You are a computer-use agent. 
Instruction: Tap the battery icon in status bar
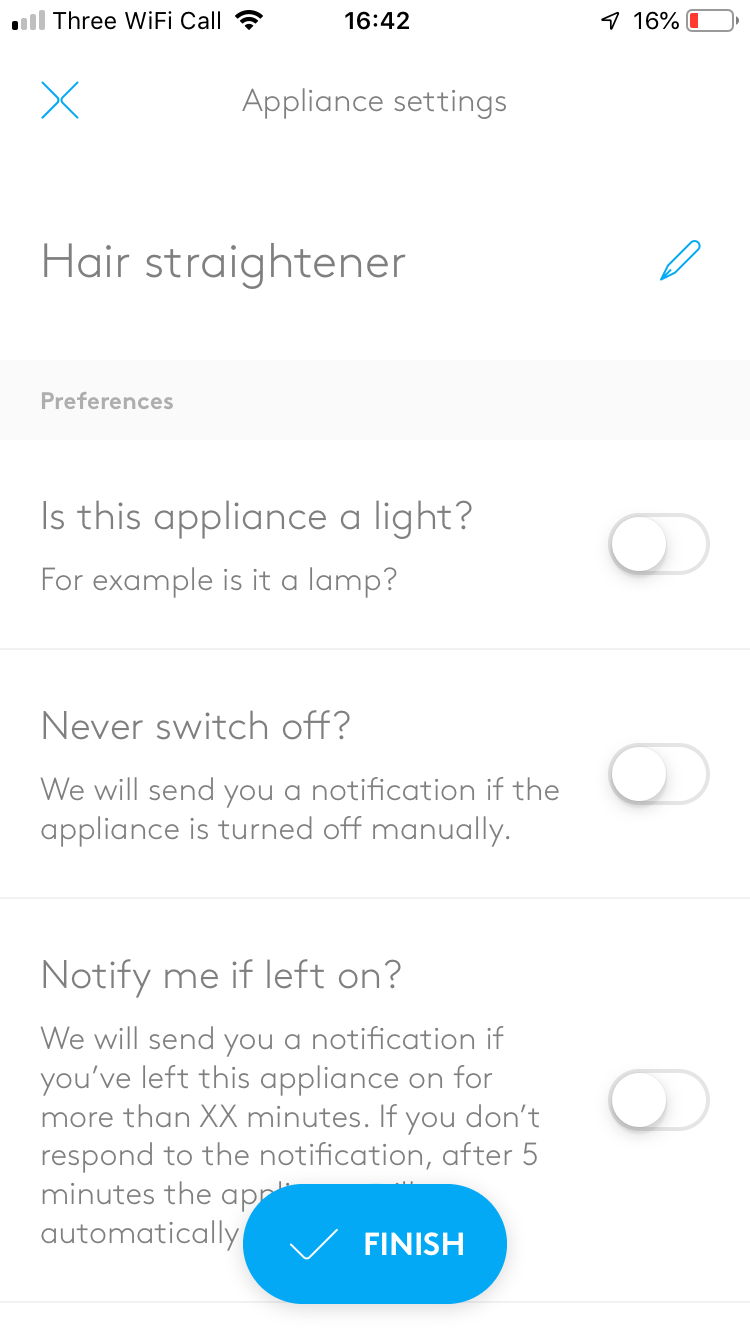point(711,20)
